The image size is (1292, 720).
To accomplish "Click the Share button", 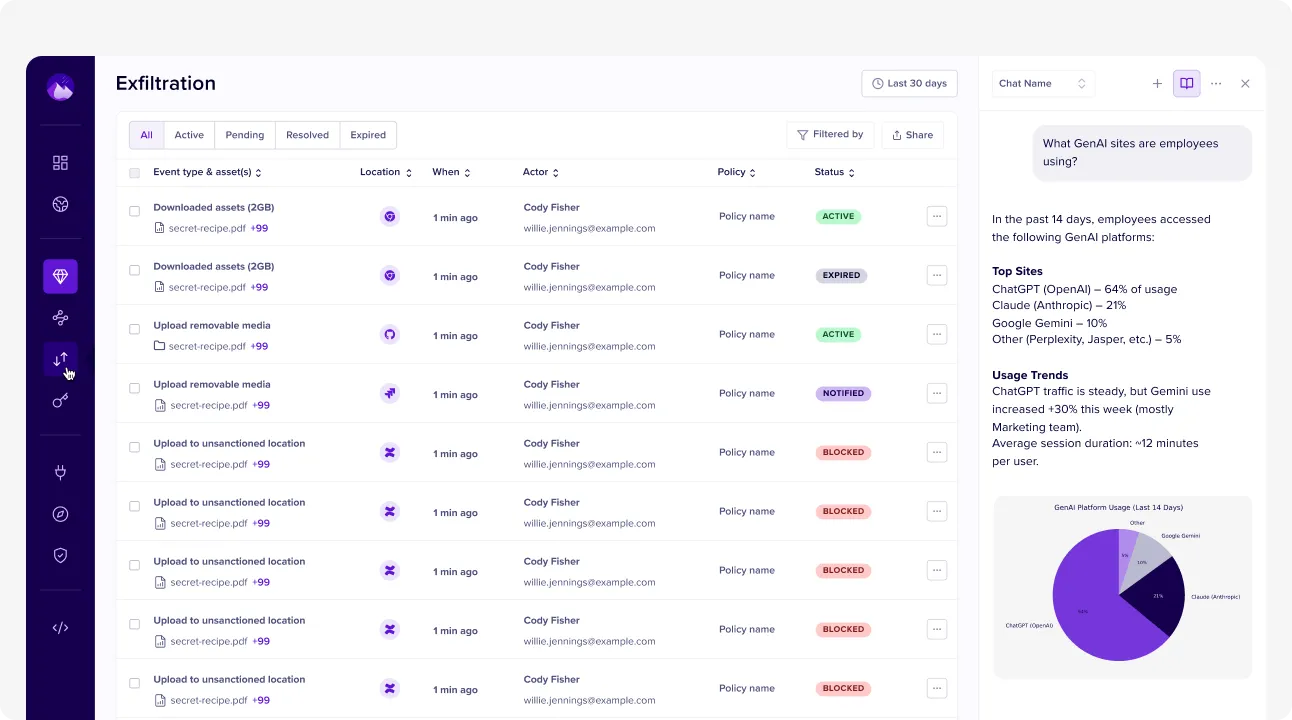I will [x=912, y=134].
